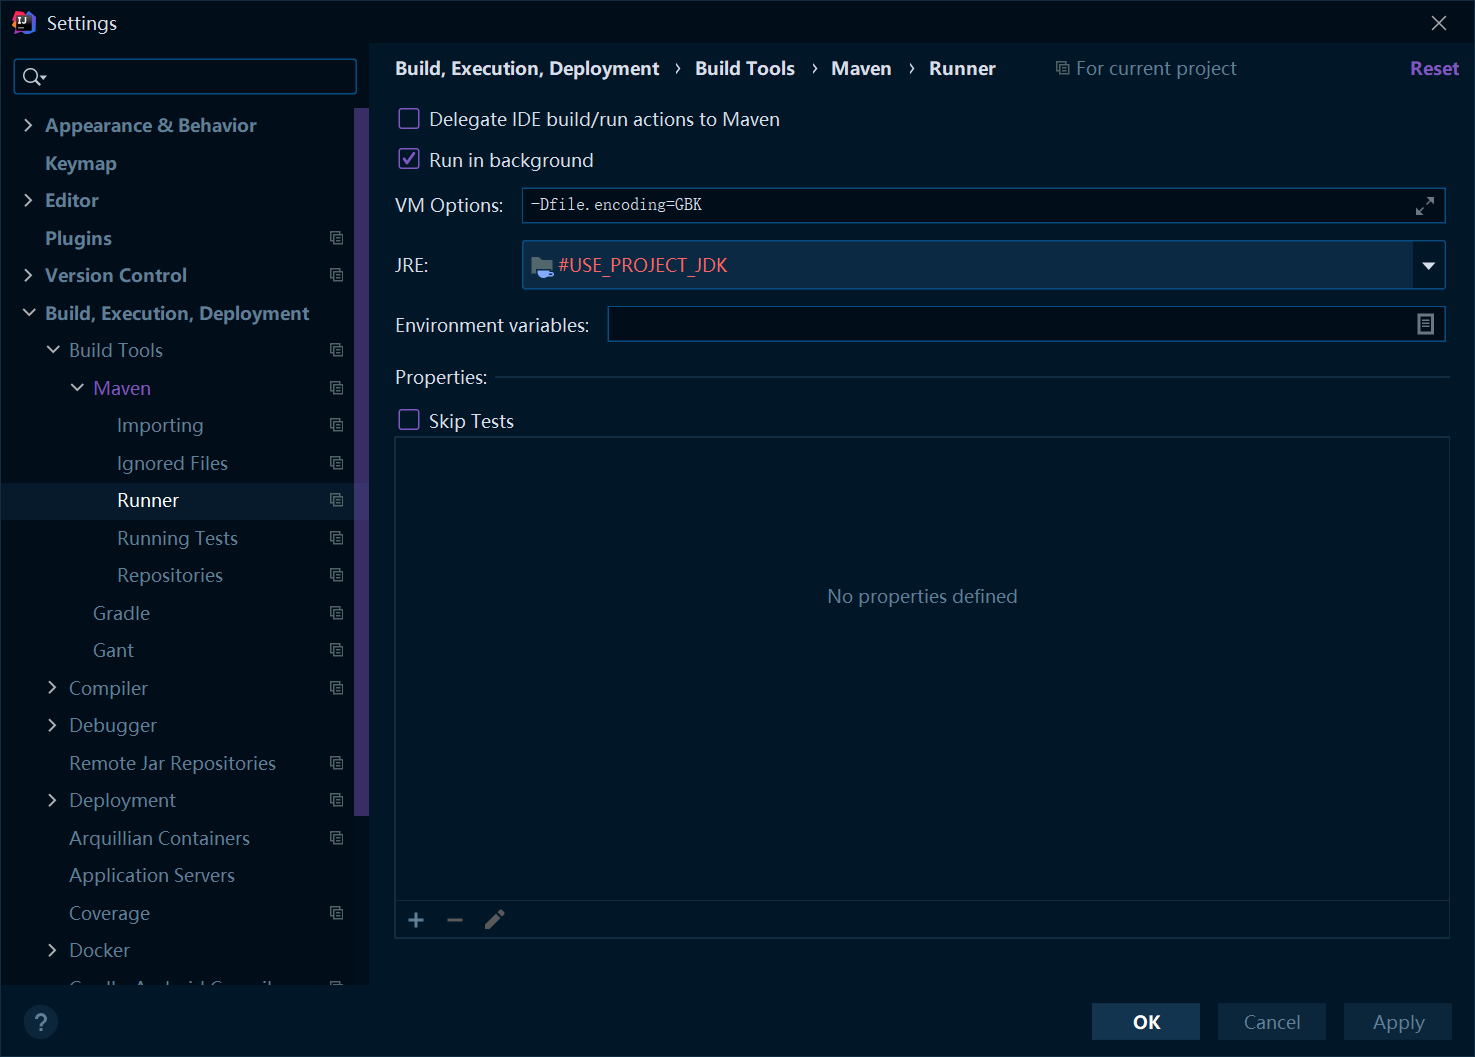Open Plugins settings
The width and height of the screenshot is (1475, 1057).
coord(78,238)
